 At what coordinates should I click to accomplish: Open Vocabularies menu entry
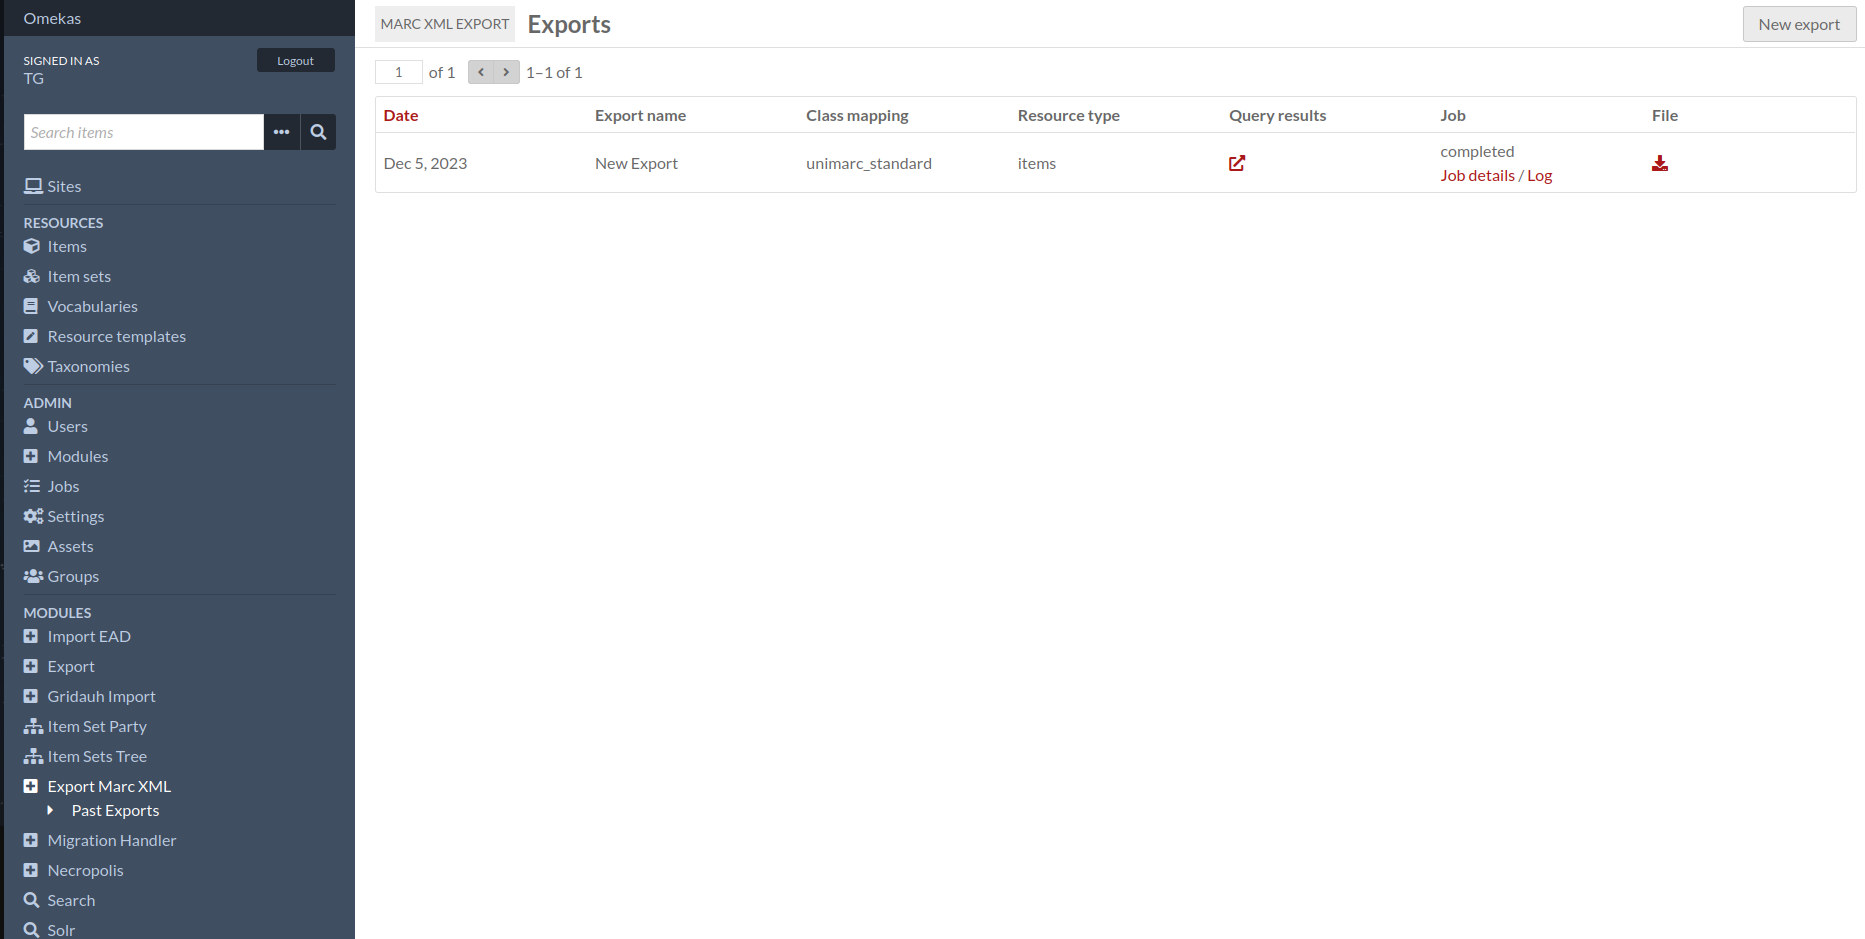coord(93,306)
